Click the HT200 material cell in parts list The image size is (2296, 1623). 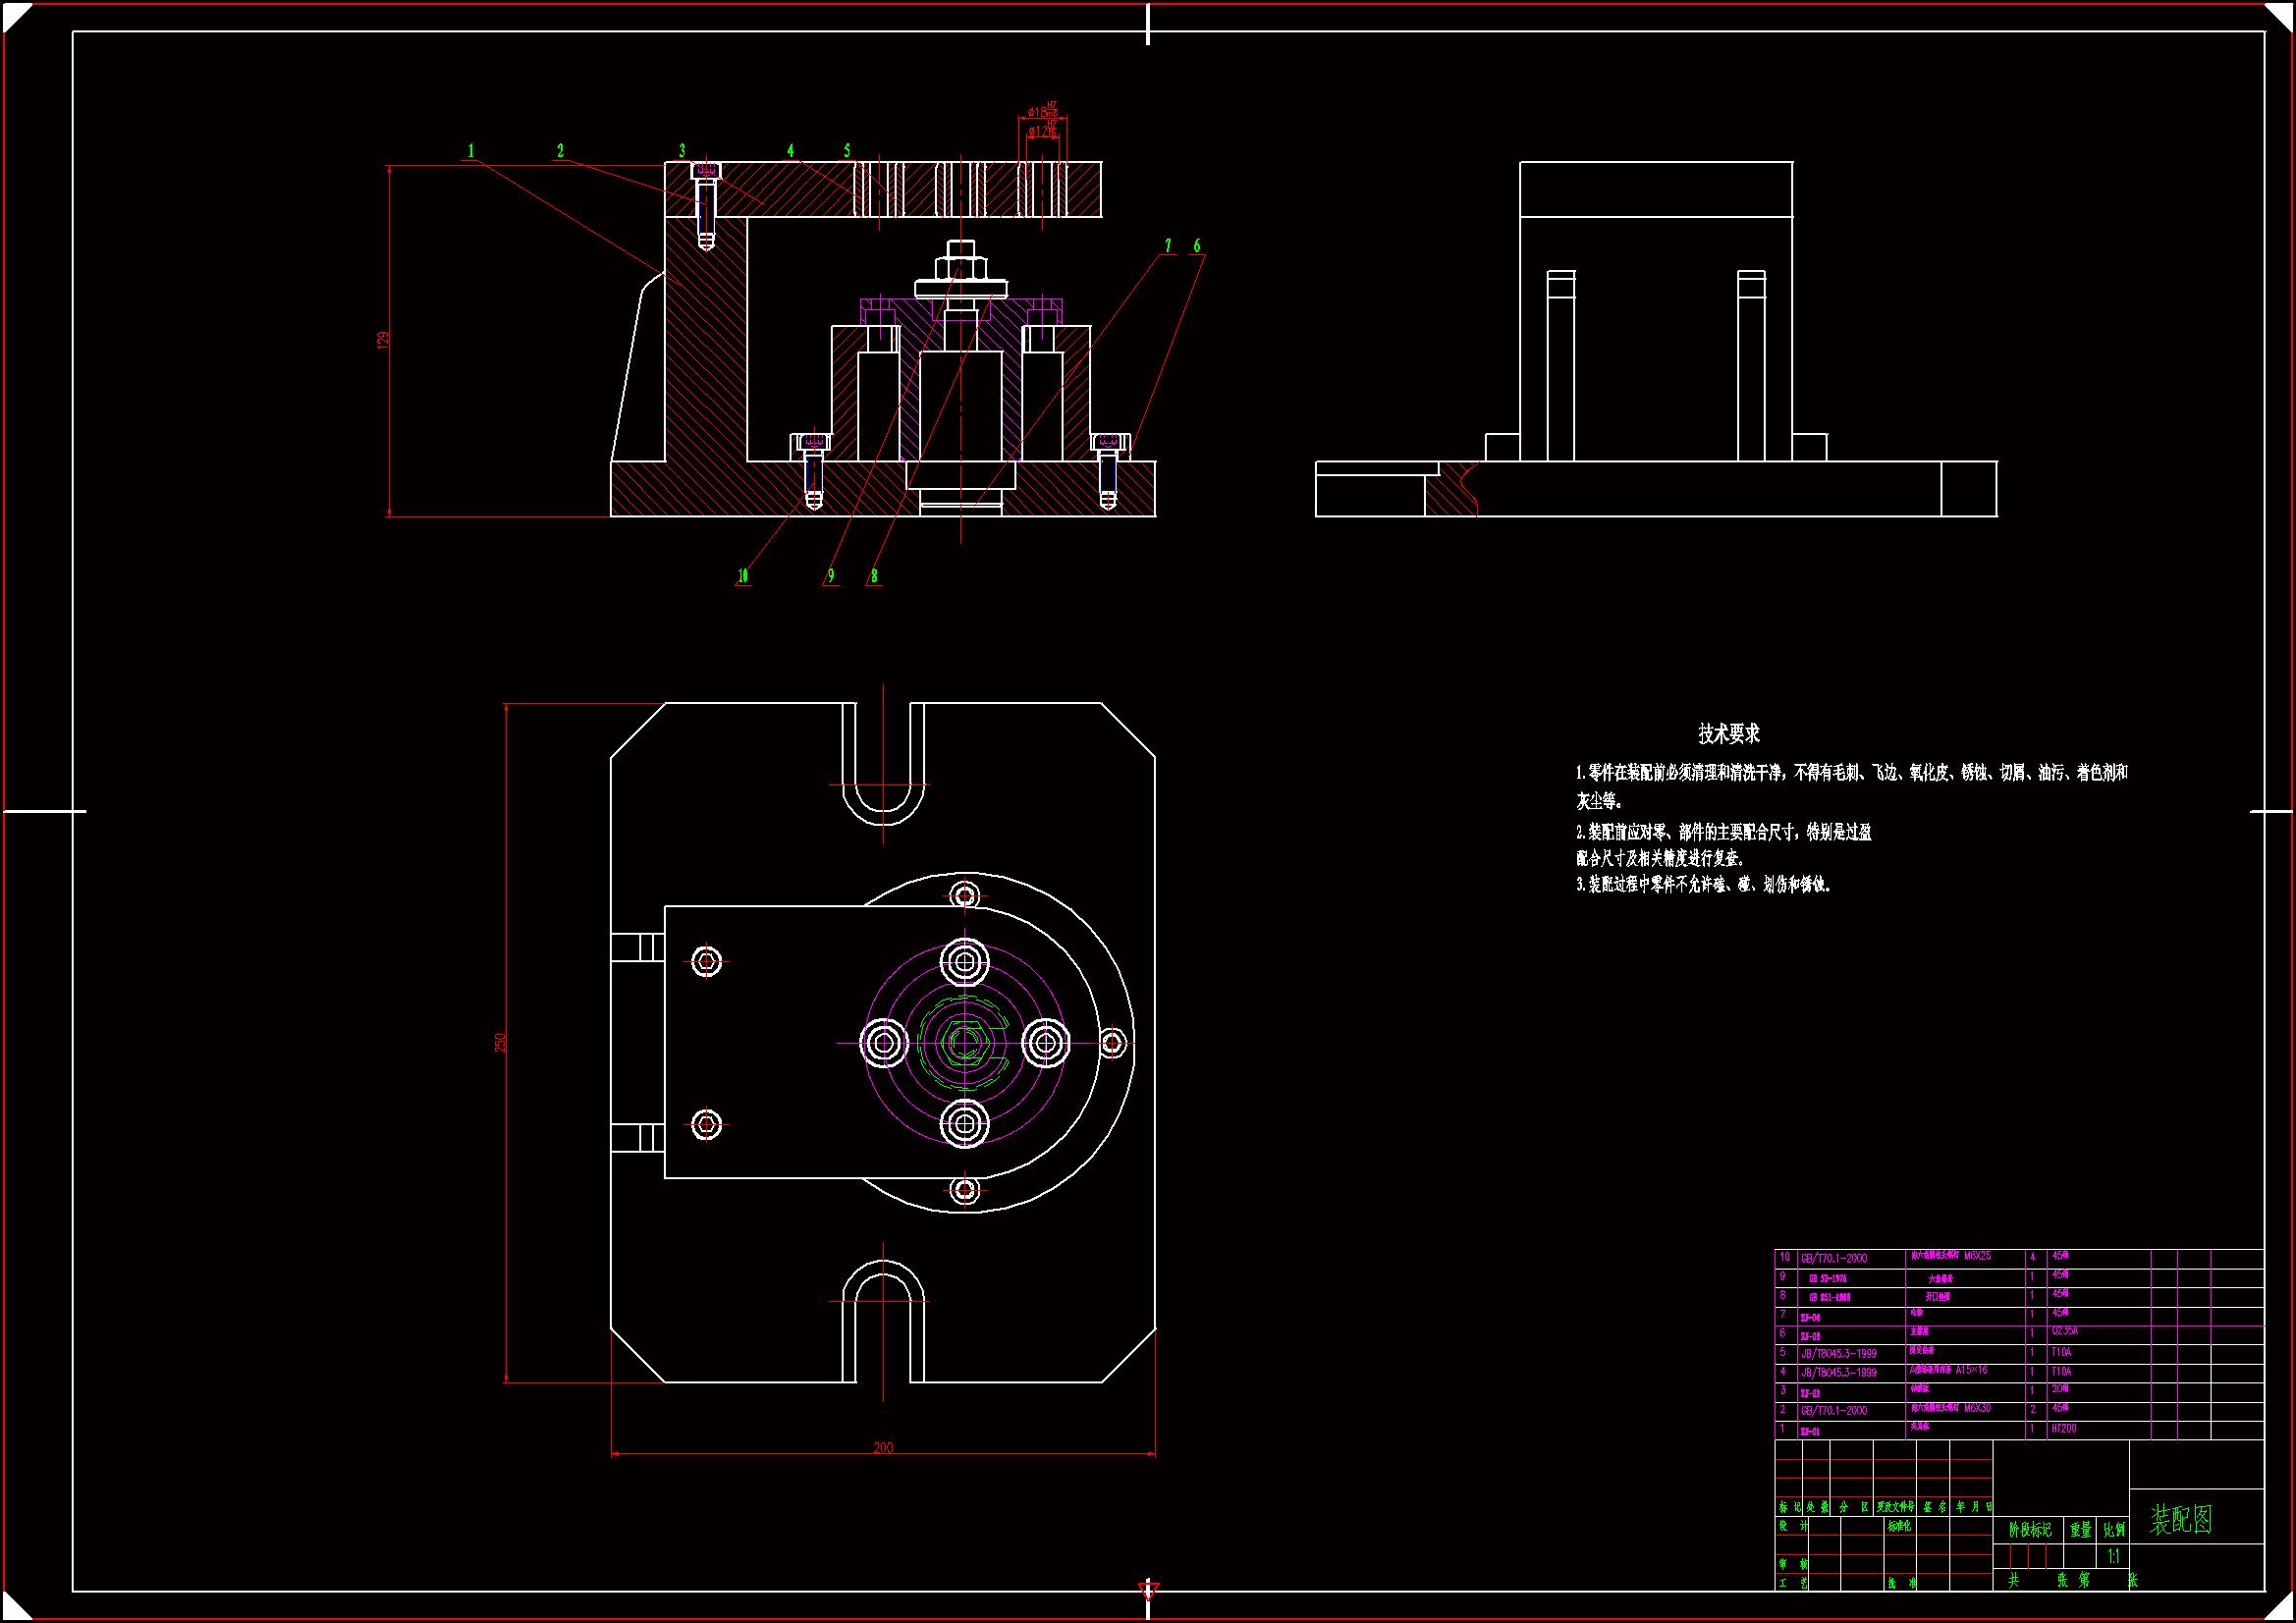tap(2064, 1429)
